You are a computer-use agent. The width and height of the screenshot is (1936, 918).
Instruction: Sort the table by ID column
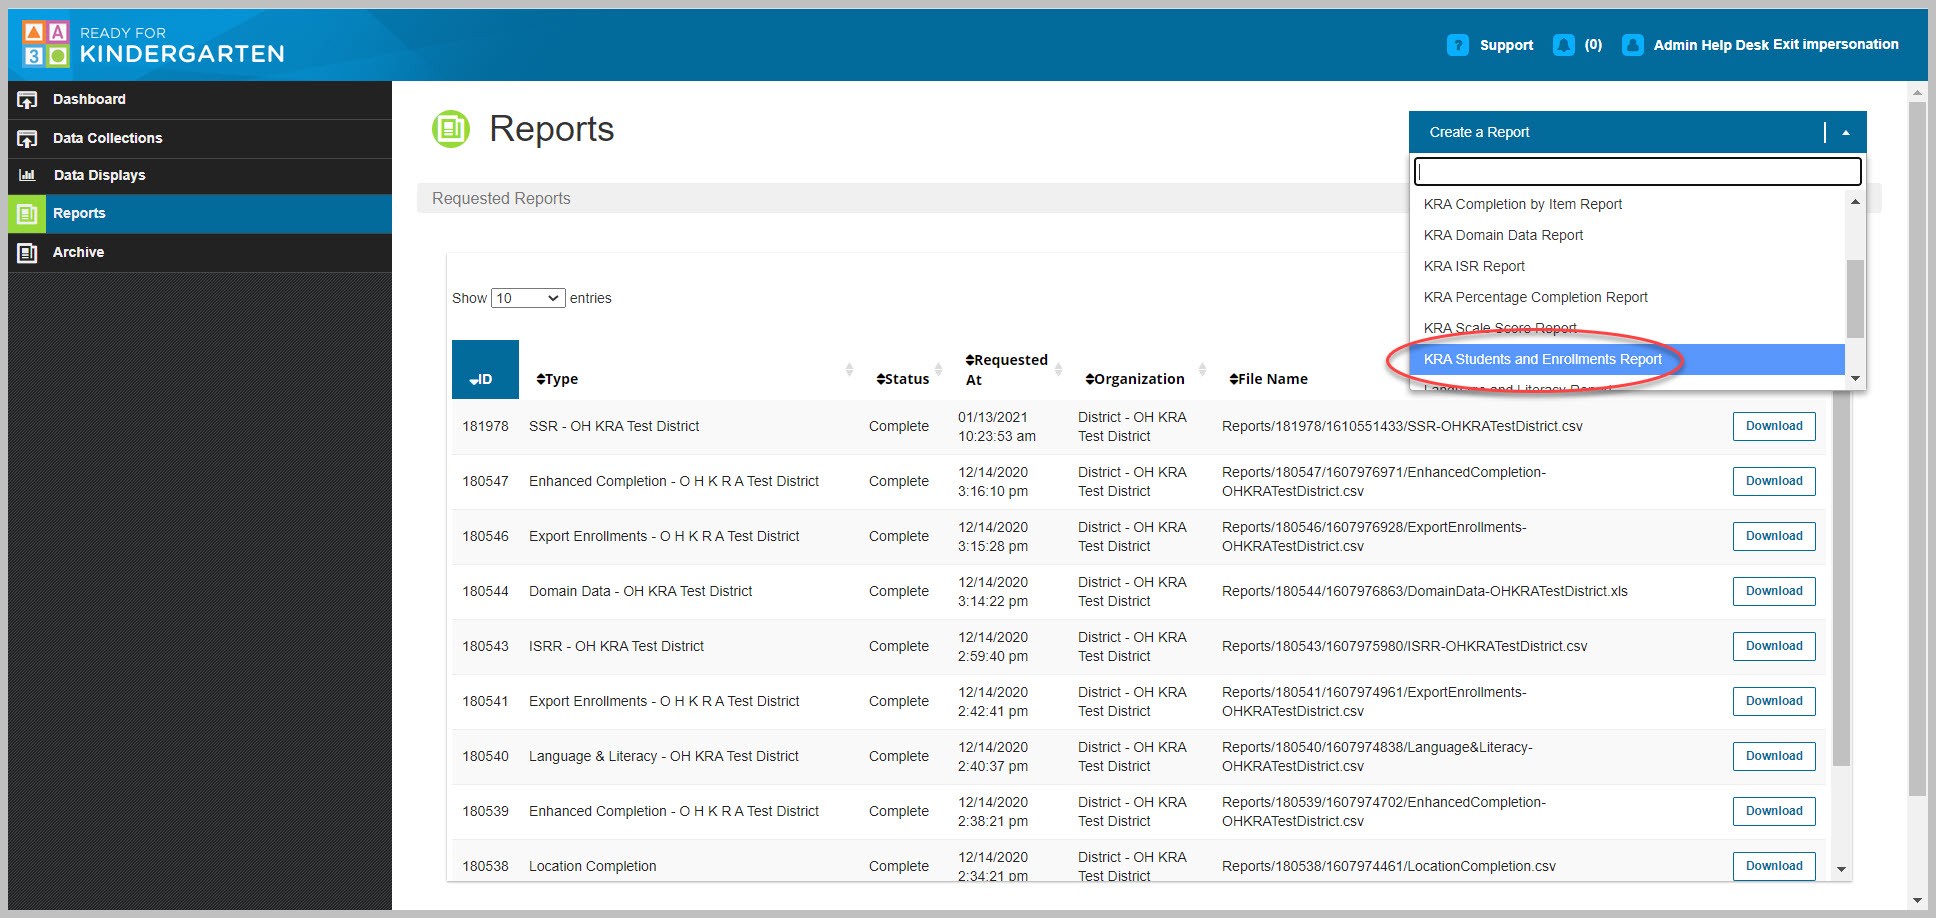[485, 370]
